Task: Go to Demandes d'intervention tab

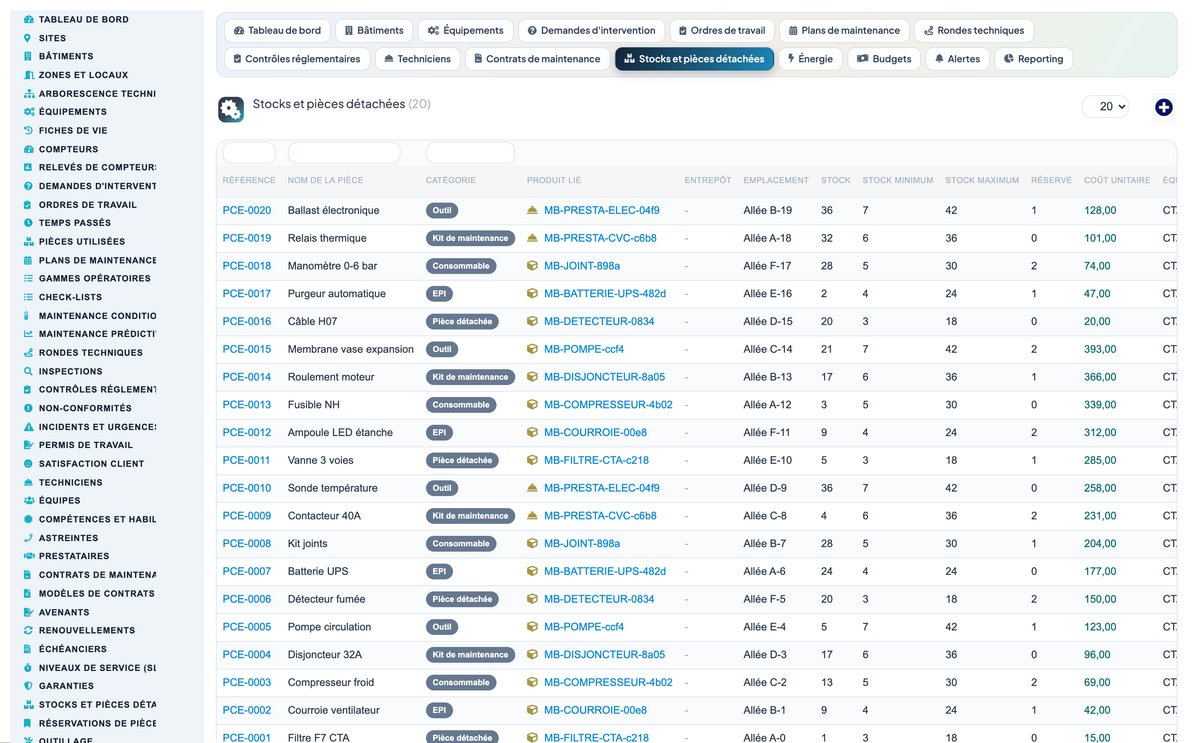Action: point(591,31)
